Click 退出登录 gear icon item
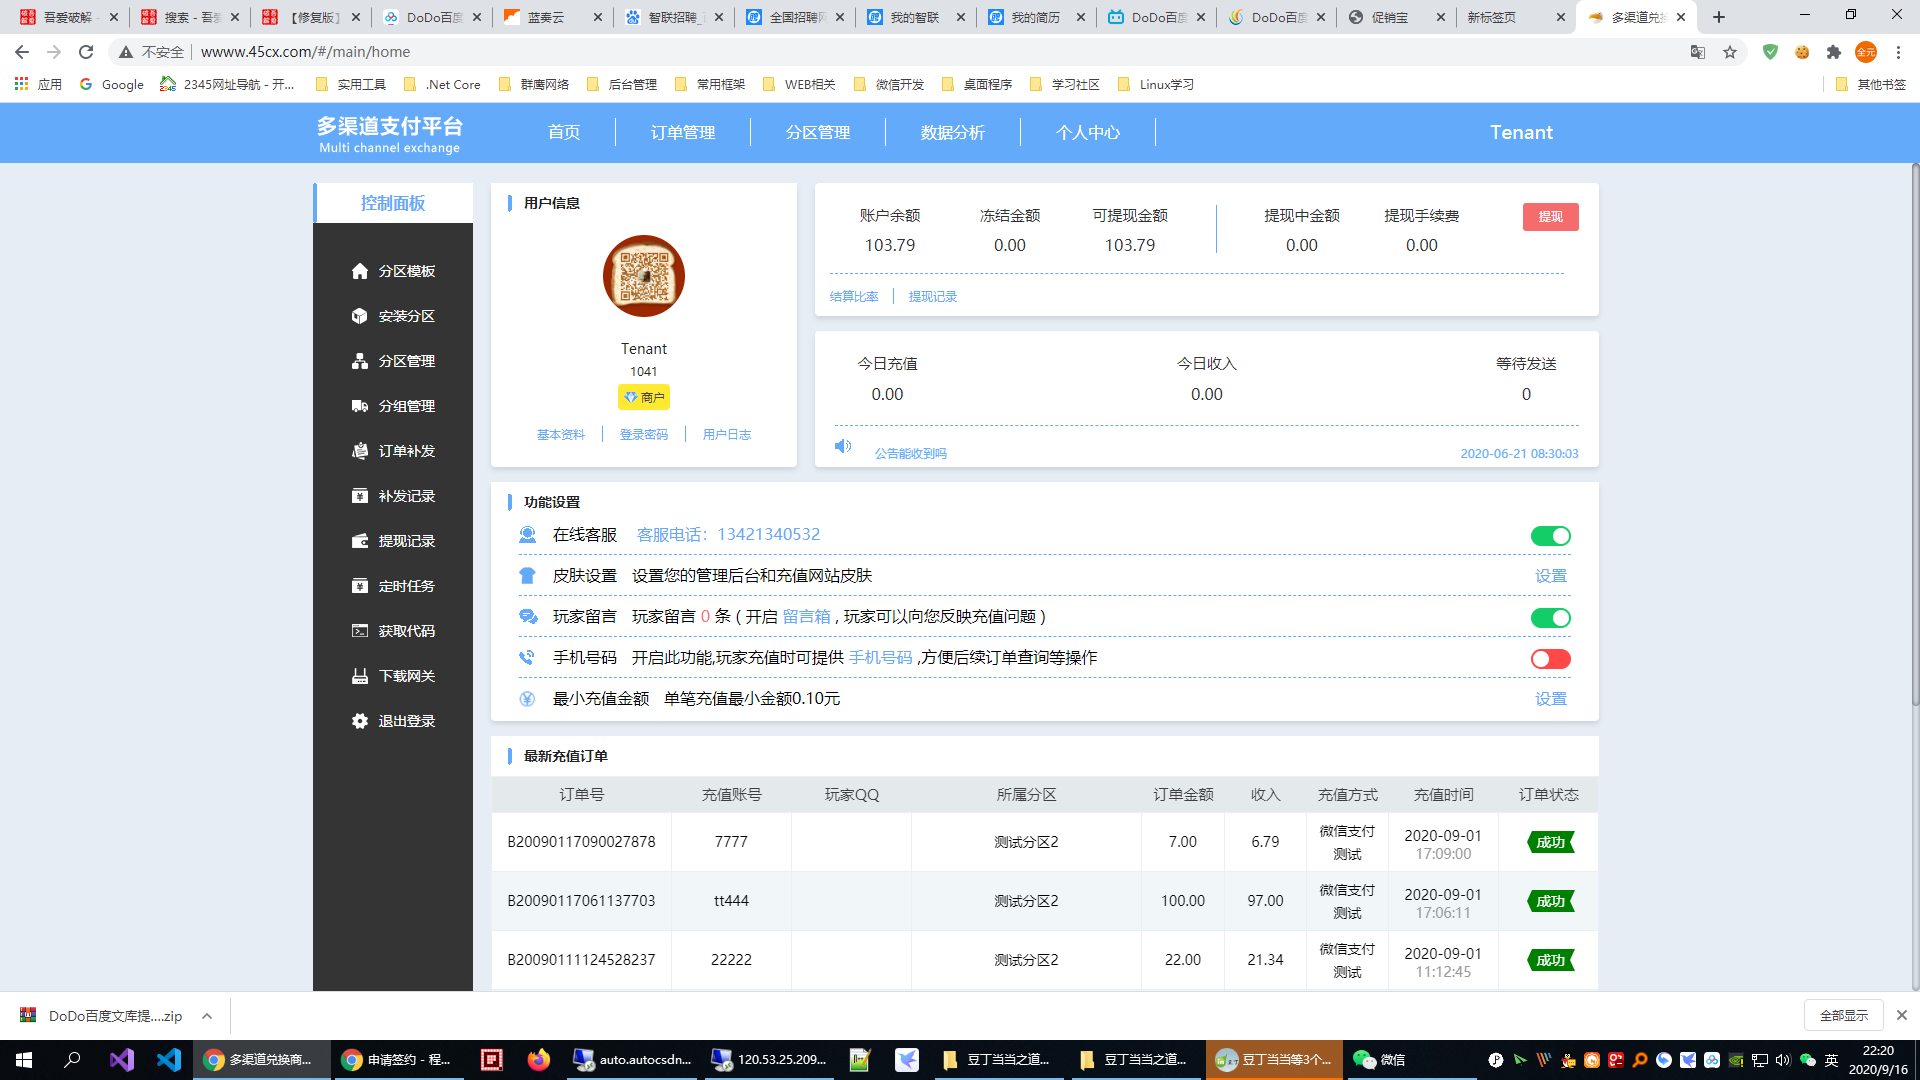 pyautogui.click(x=360, y=721)
